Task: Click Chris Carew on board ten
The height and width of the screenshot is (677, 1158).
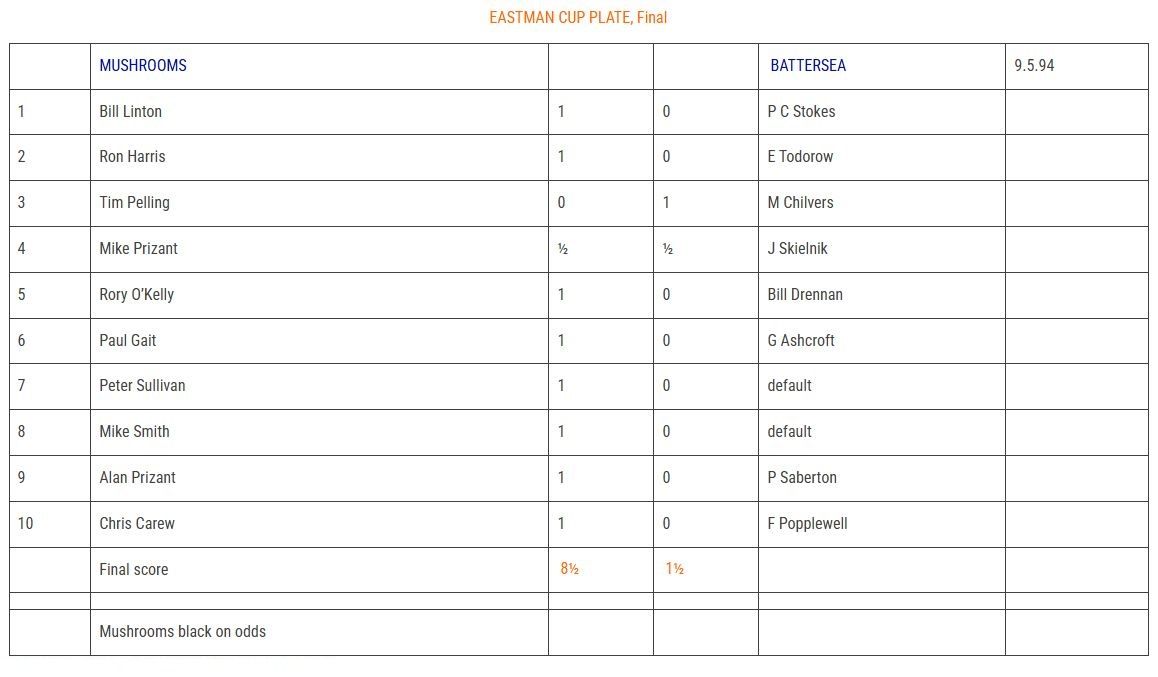Action: pos(137,523)
